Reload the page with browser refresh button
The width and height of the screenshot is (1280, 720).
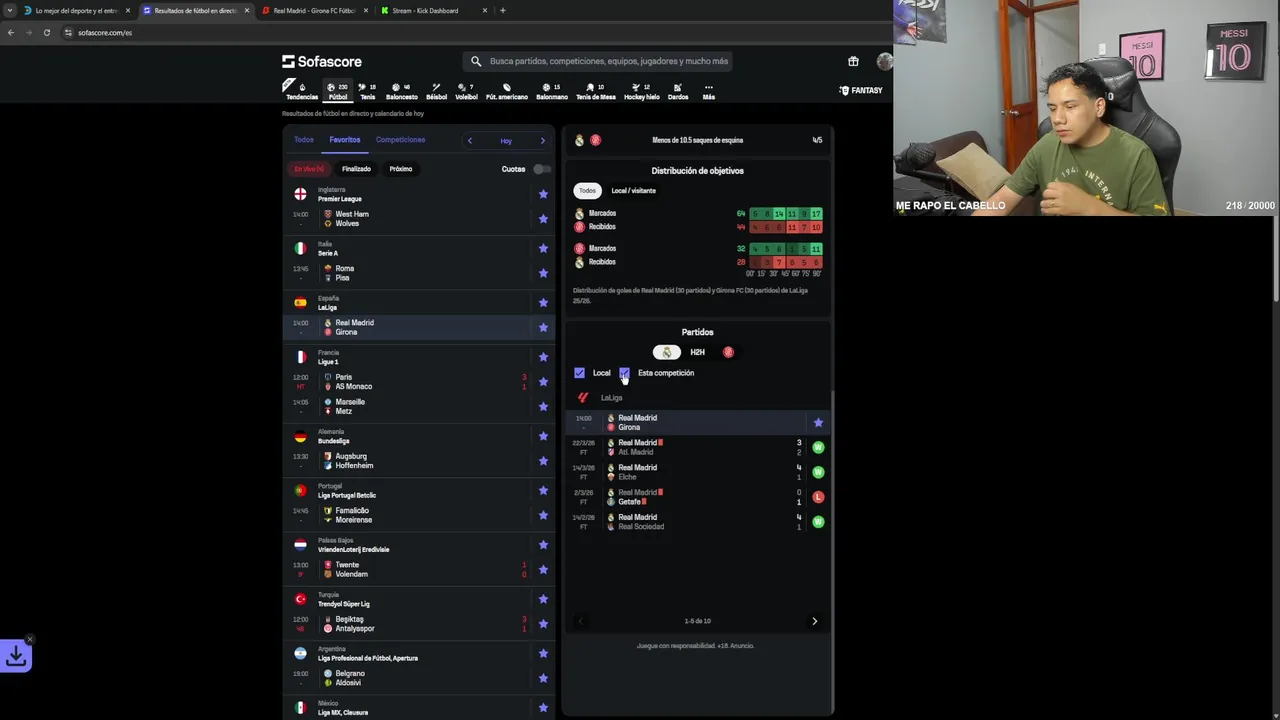coord(46,32)
